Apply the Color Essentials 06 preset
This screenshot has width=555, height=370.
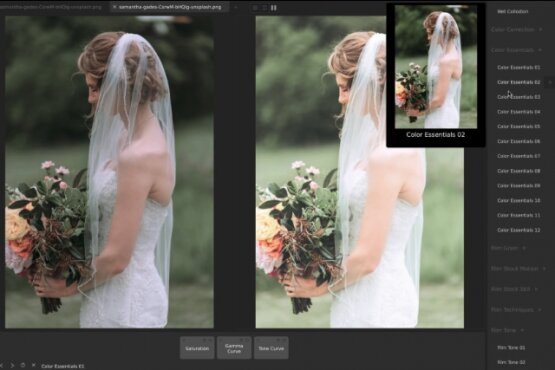point(519,141)
